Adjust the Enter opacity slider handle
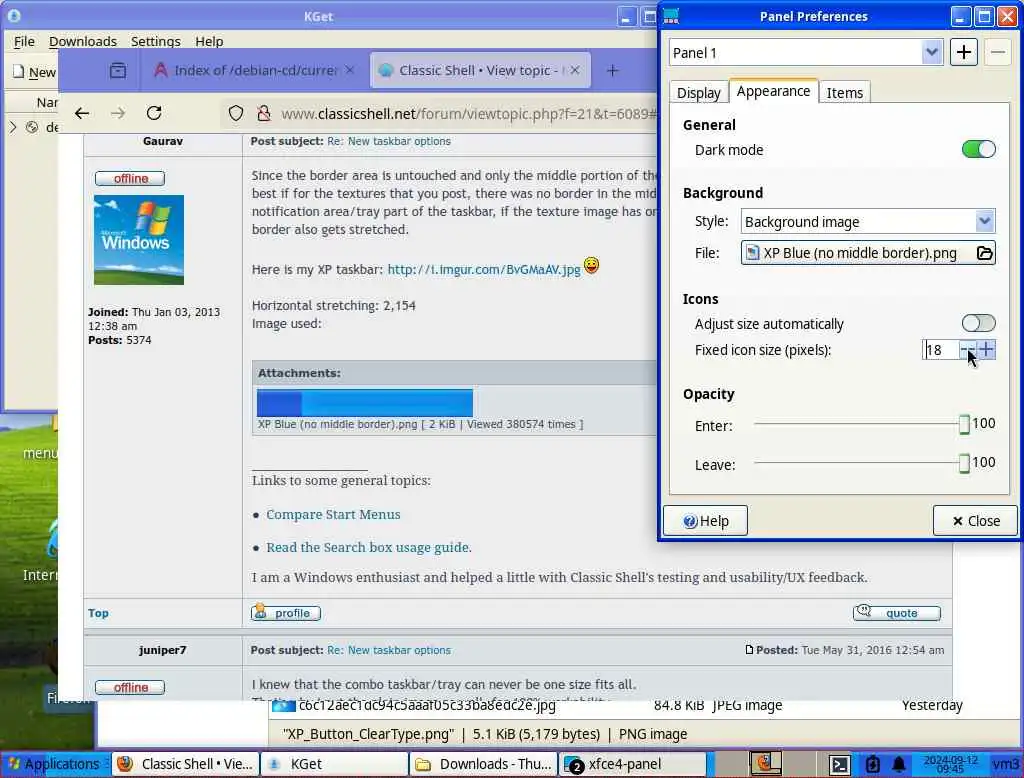Viewport: 1024px width, 778px height. [964, 425]
